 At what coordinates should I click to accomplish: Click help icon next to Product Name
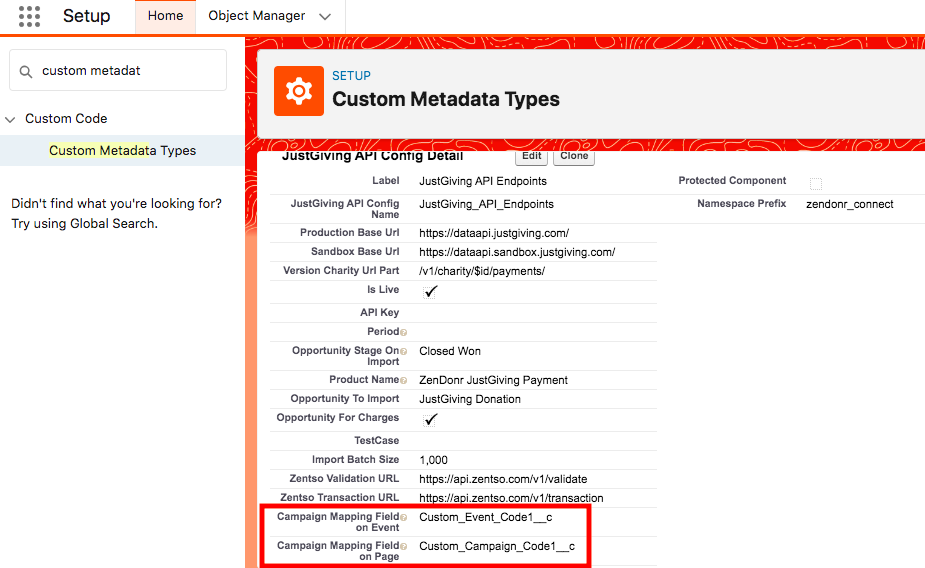pos(403,381)
